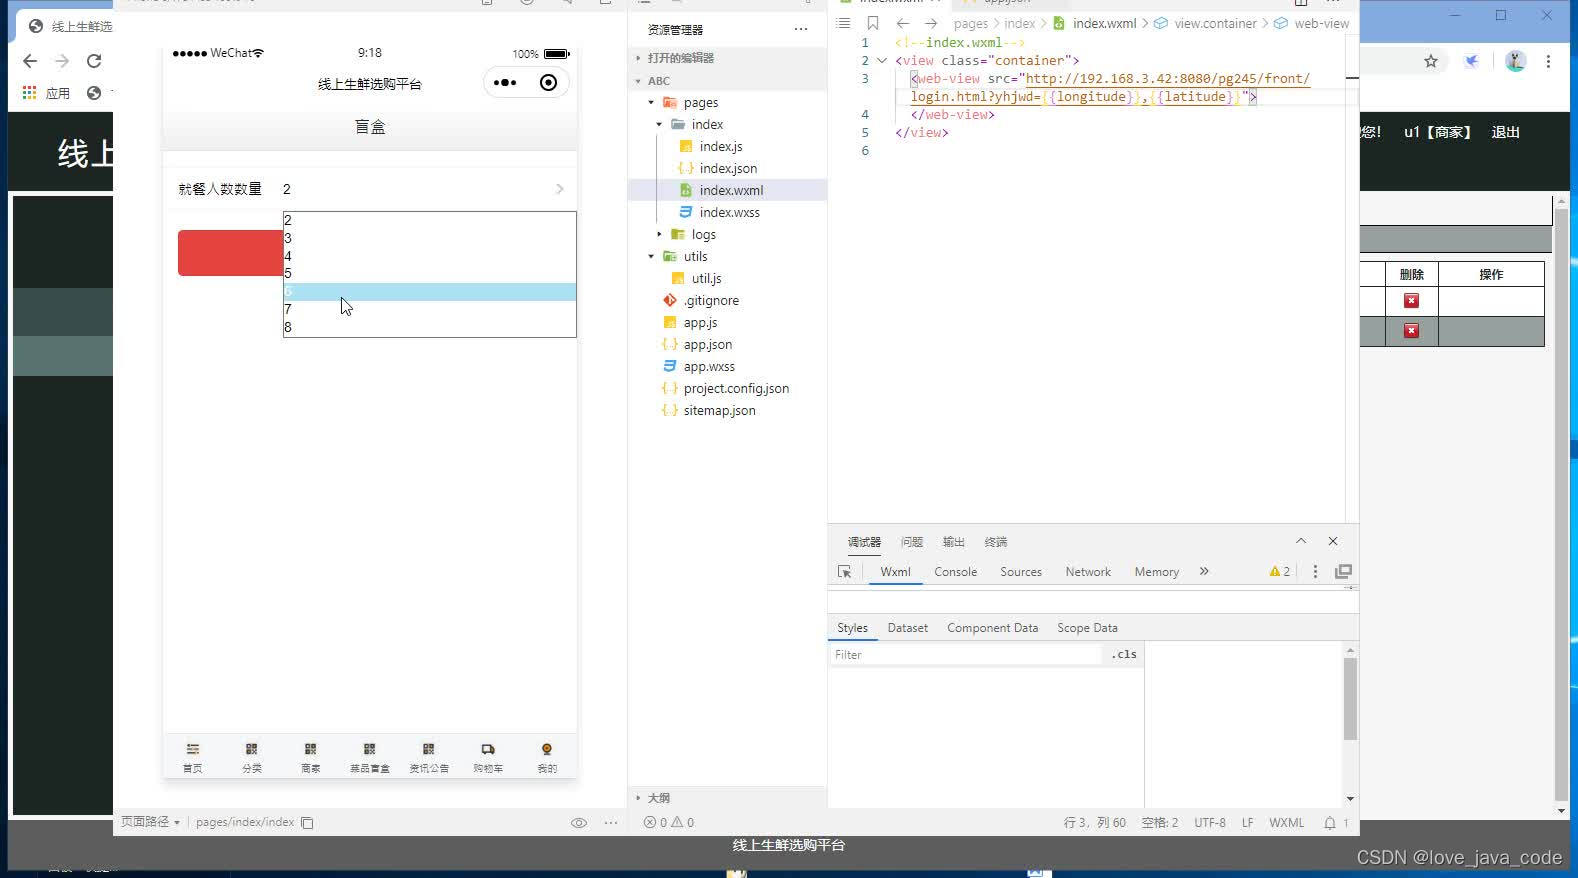Navigate forward in the editor breadcrumb bar
The width and height of the screenshot is (1578, 878).
[932, 23]
